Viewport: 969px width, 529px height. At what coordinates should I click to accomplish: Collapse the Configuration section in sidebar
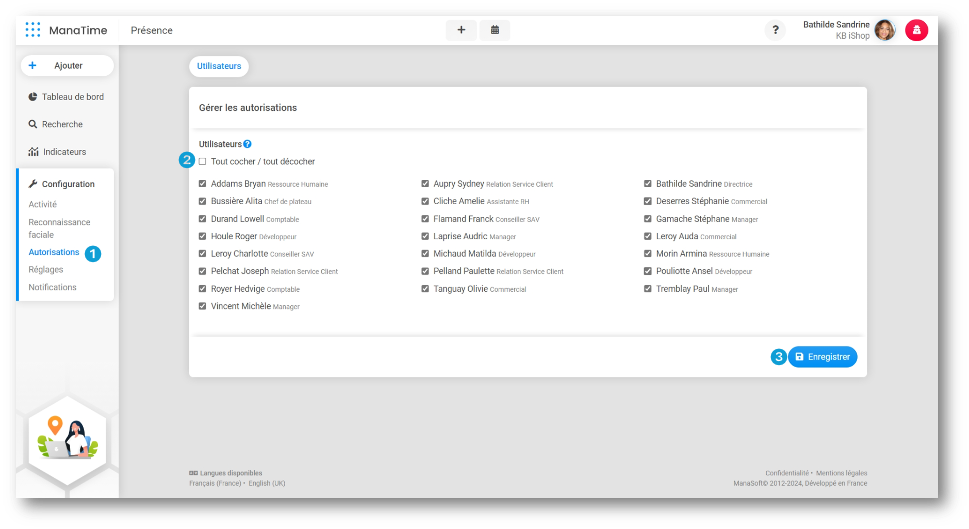tap(67, 184)
